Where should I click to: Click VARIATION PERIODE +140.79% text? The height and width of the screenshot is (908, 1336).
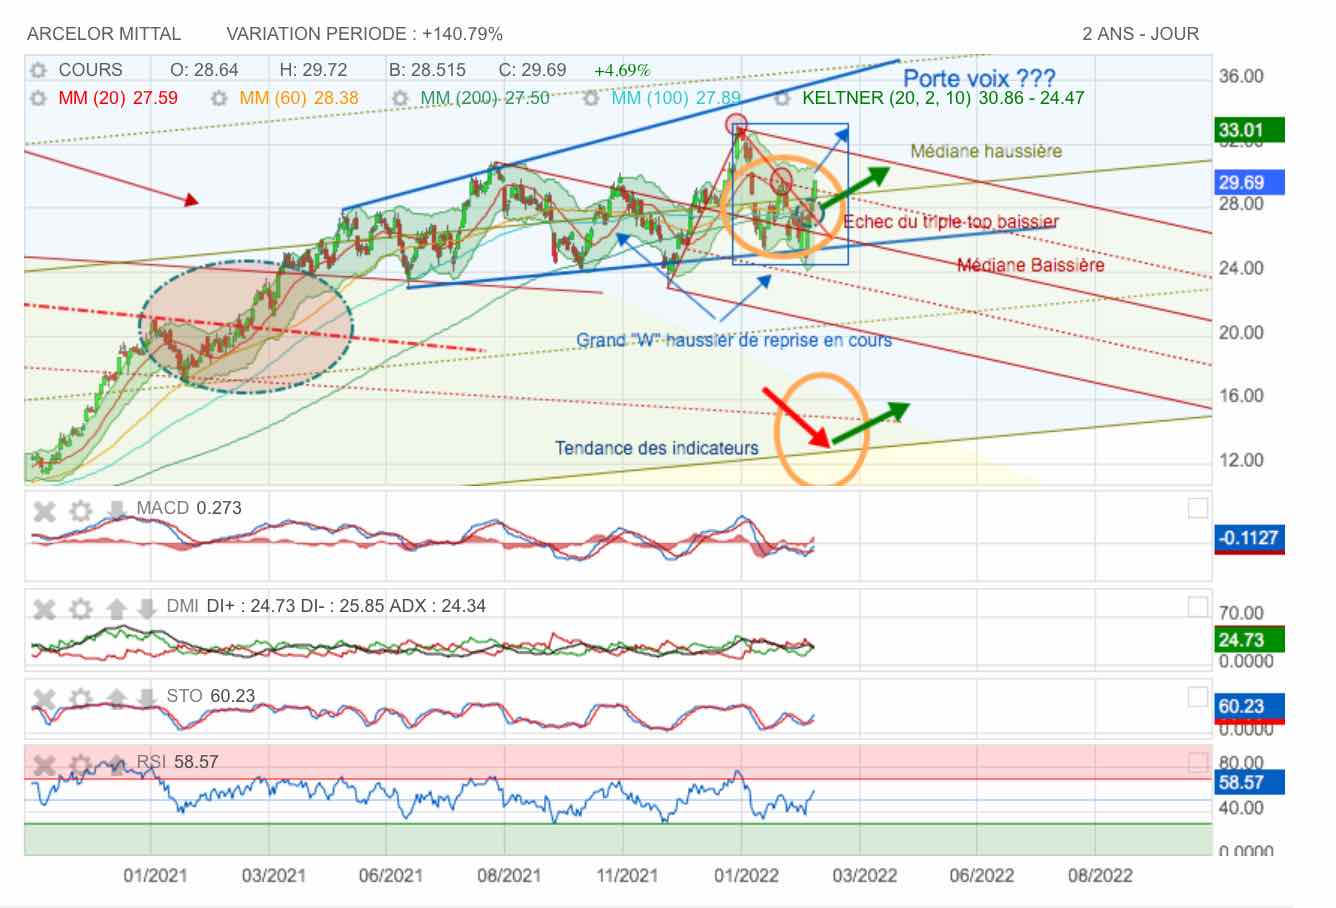coord(365,34)
